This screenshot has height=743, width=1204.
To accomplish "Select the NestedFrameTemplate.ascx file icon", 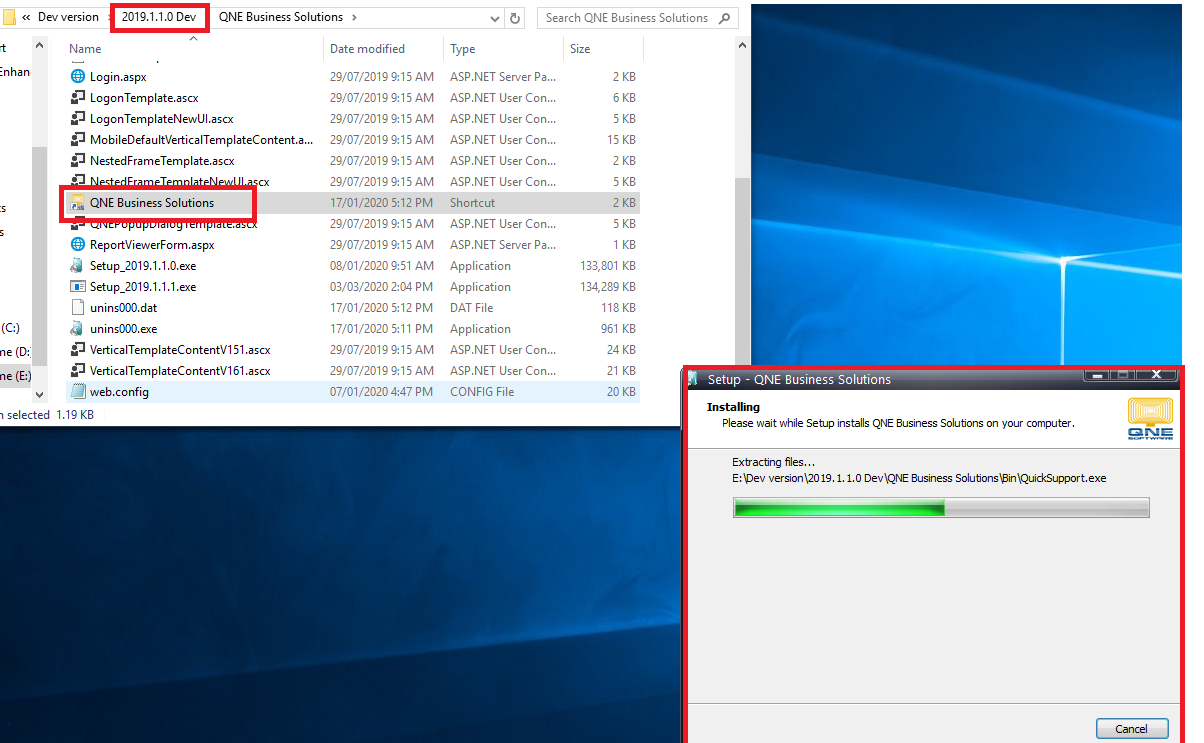I will [77, 161].
